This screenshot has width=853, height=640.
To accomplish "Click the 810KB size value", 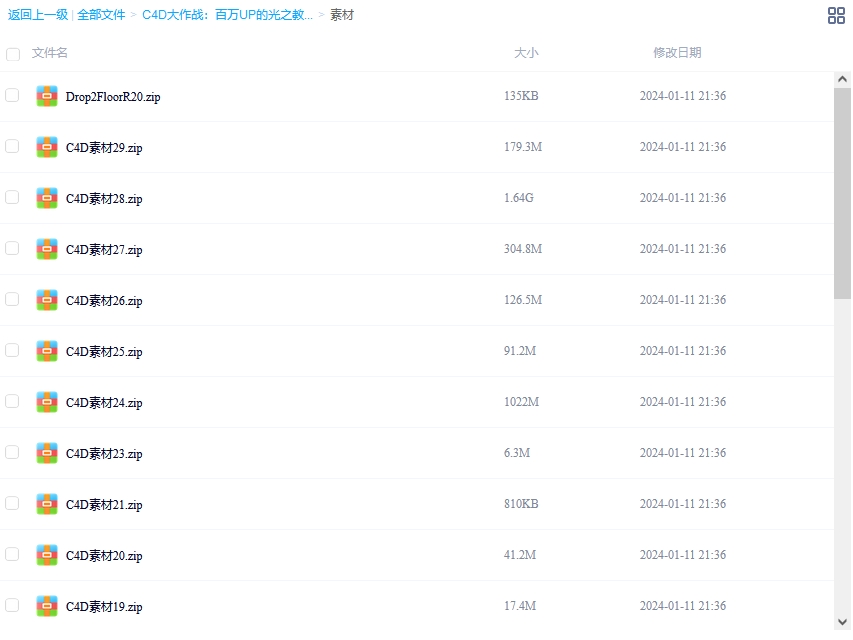I will [521, 504].
